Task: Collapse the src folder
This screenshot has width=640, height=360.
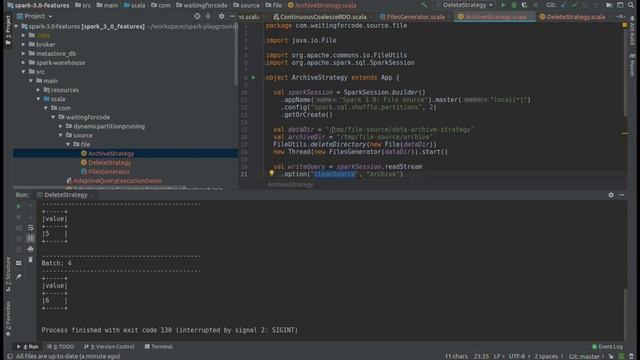Action: pyautogui.click(x=23, y=71)
